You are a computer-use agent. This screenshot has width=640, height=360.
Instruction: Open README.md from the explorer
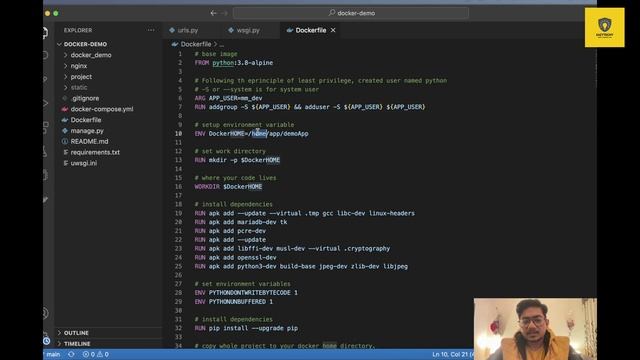tap(89, 141)
